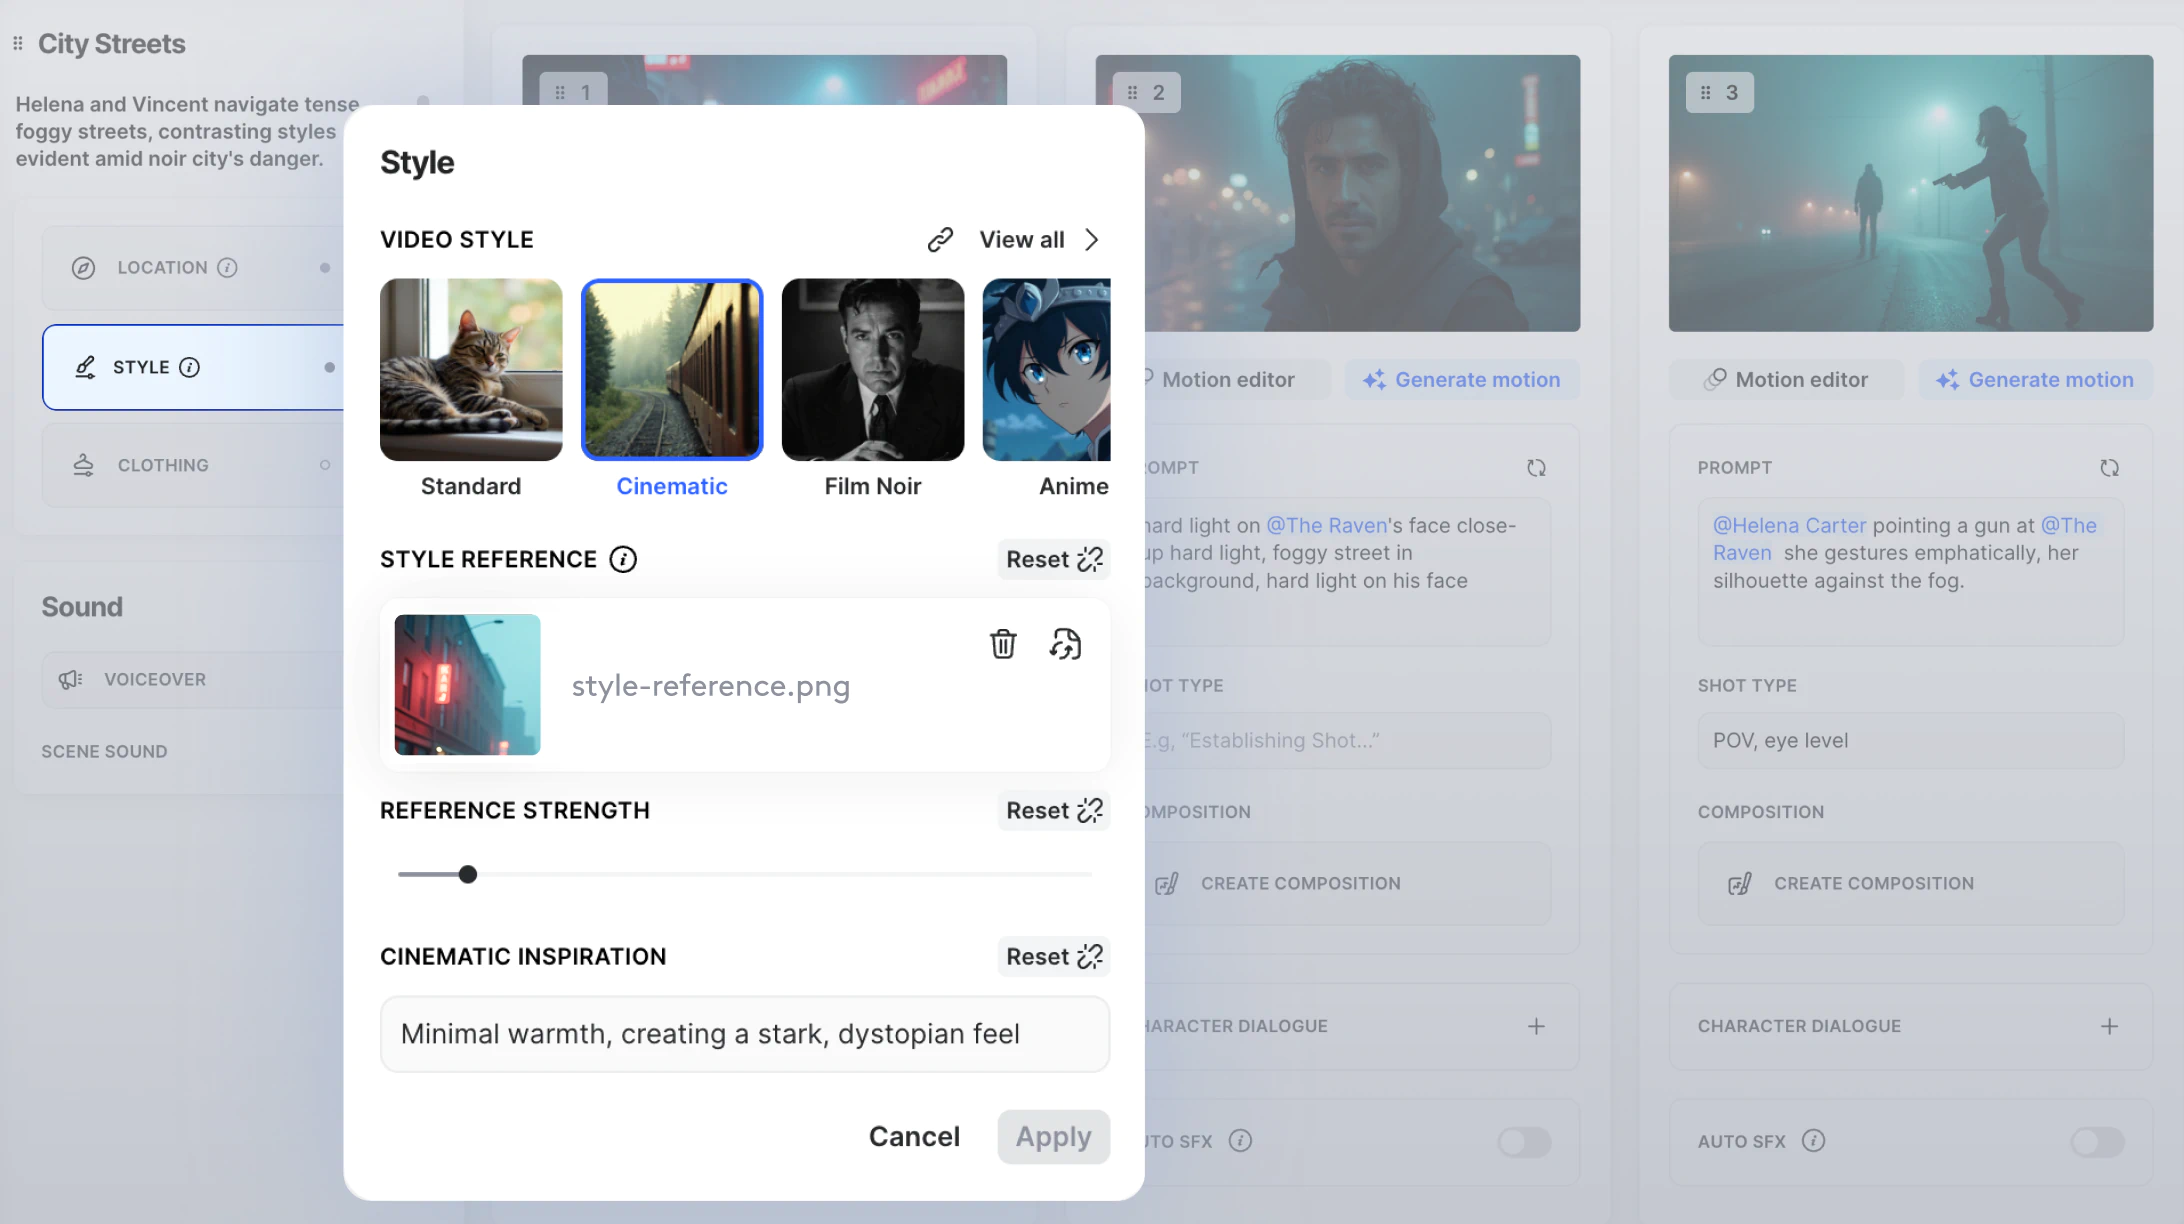
Task: Click the Style brush icon
Action: [86, 367]
